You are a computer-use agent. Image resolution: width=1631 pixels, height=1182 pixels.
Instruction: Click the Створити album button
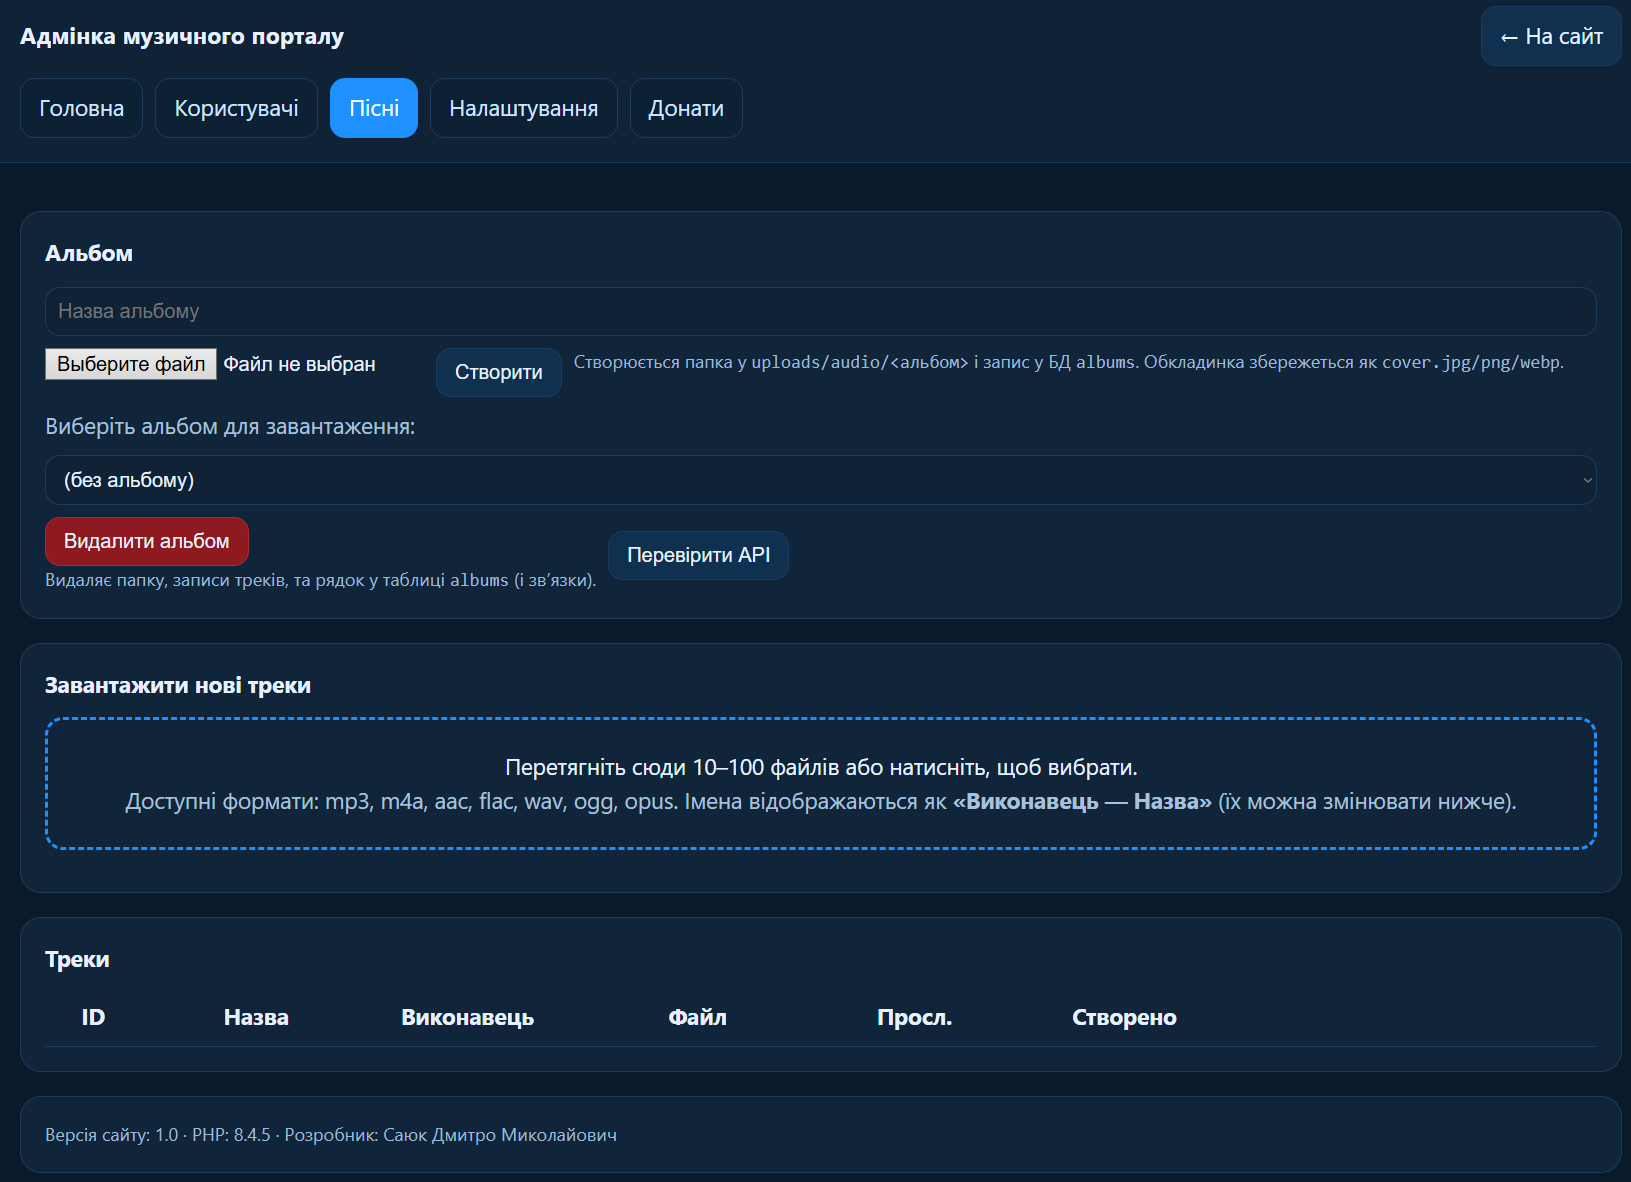pyautogui.click(x=498, y=372)
